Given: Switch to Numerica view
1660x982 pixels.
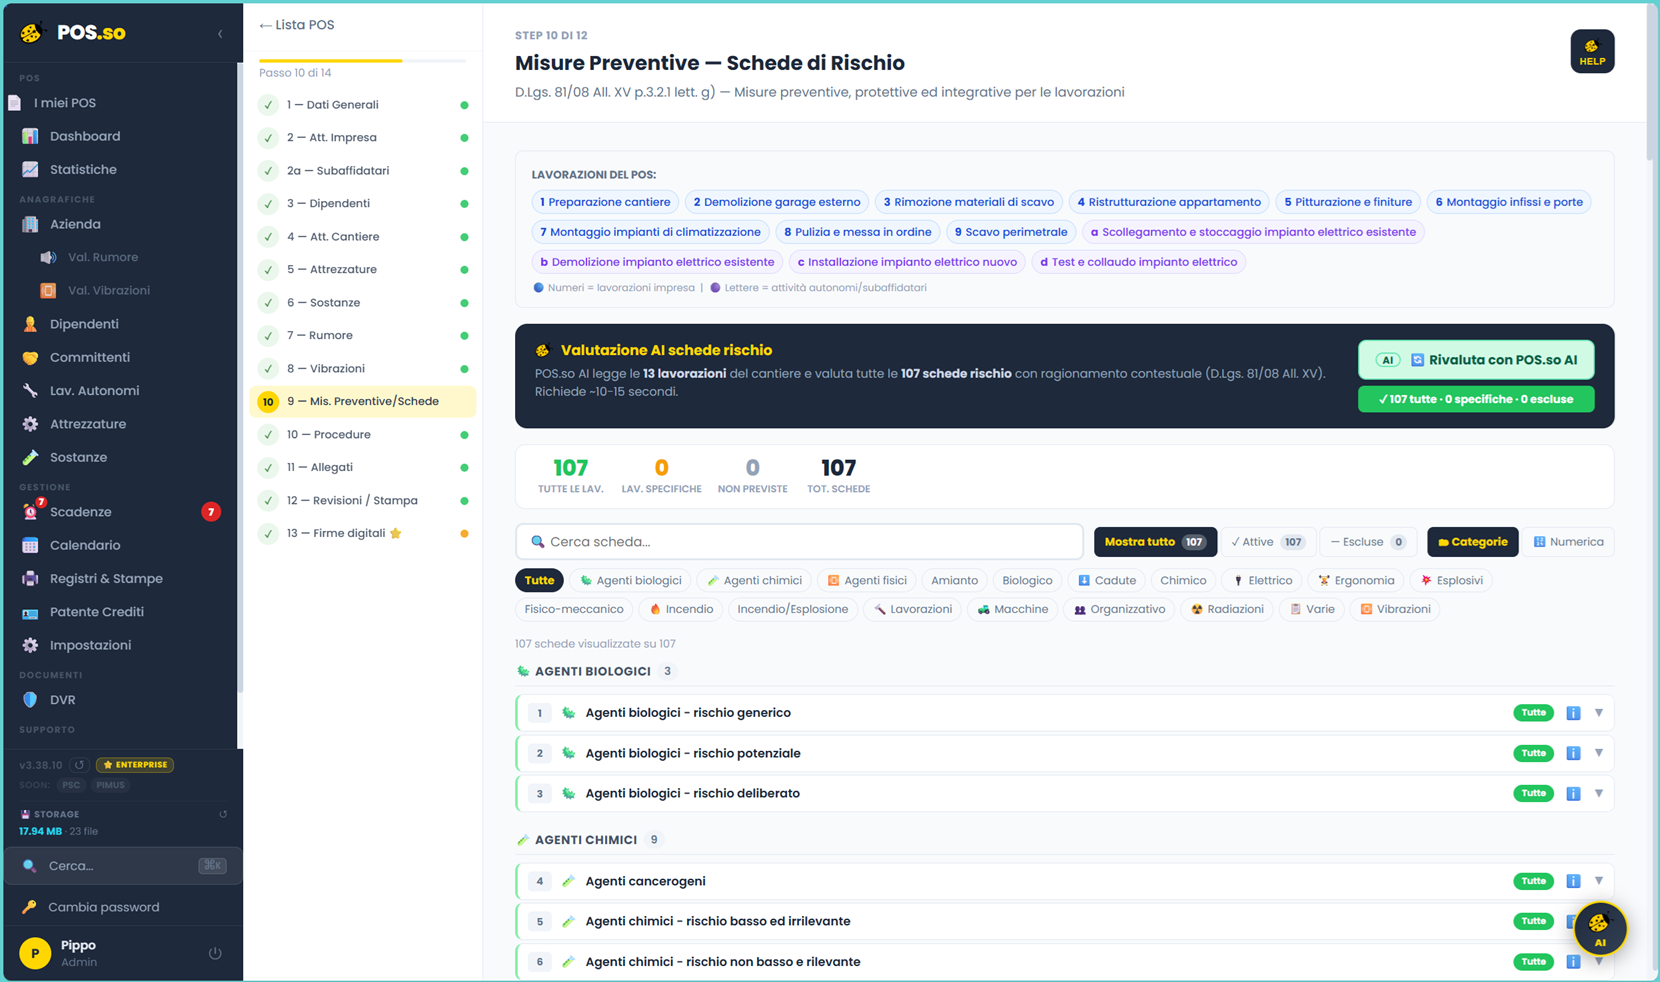Looking at the screenshot, I should point(1569,542).
